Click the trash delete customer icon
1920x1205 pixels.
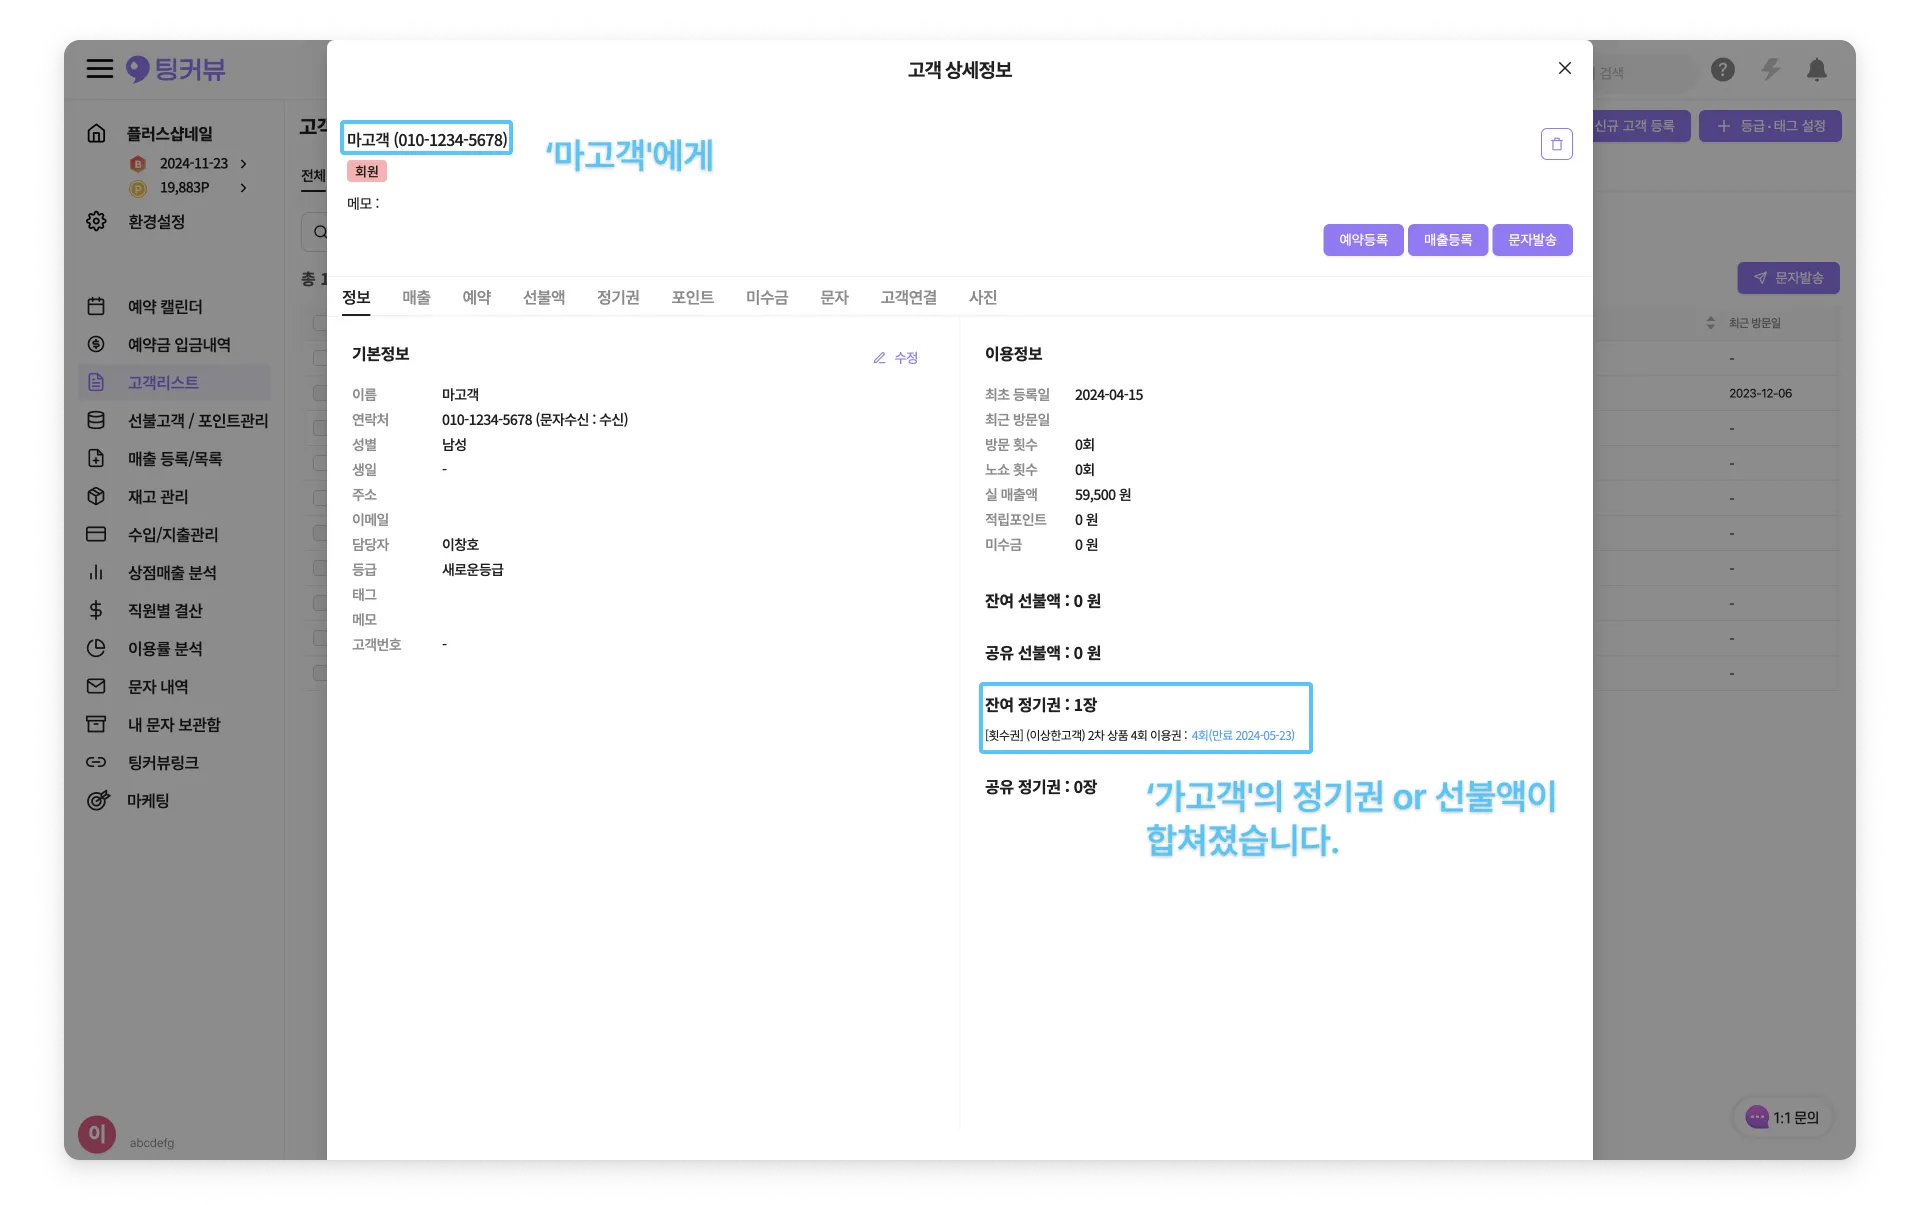coord(1556,144)
